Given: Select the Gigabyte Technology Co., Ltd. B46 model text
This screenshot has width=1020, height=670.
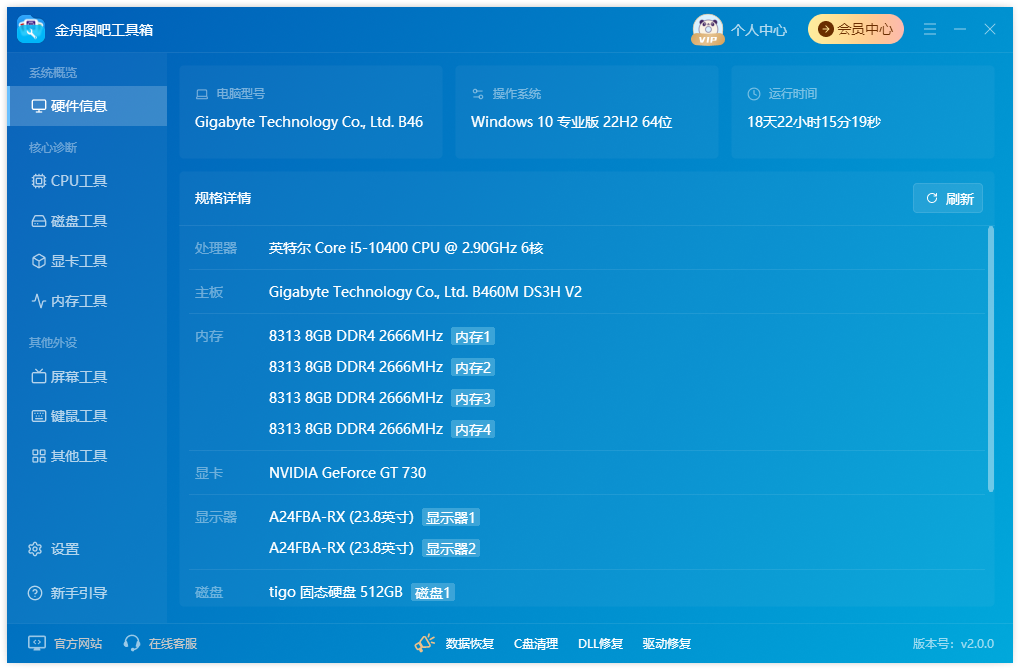Looking at the screenshot, I should pyautogui.click(x=309, y=122).
